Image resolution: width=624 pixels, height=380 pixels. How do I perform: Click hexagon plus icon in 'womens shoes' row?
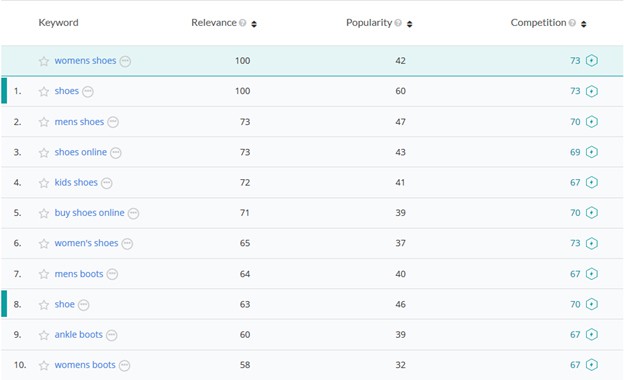point(592,60)
